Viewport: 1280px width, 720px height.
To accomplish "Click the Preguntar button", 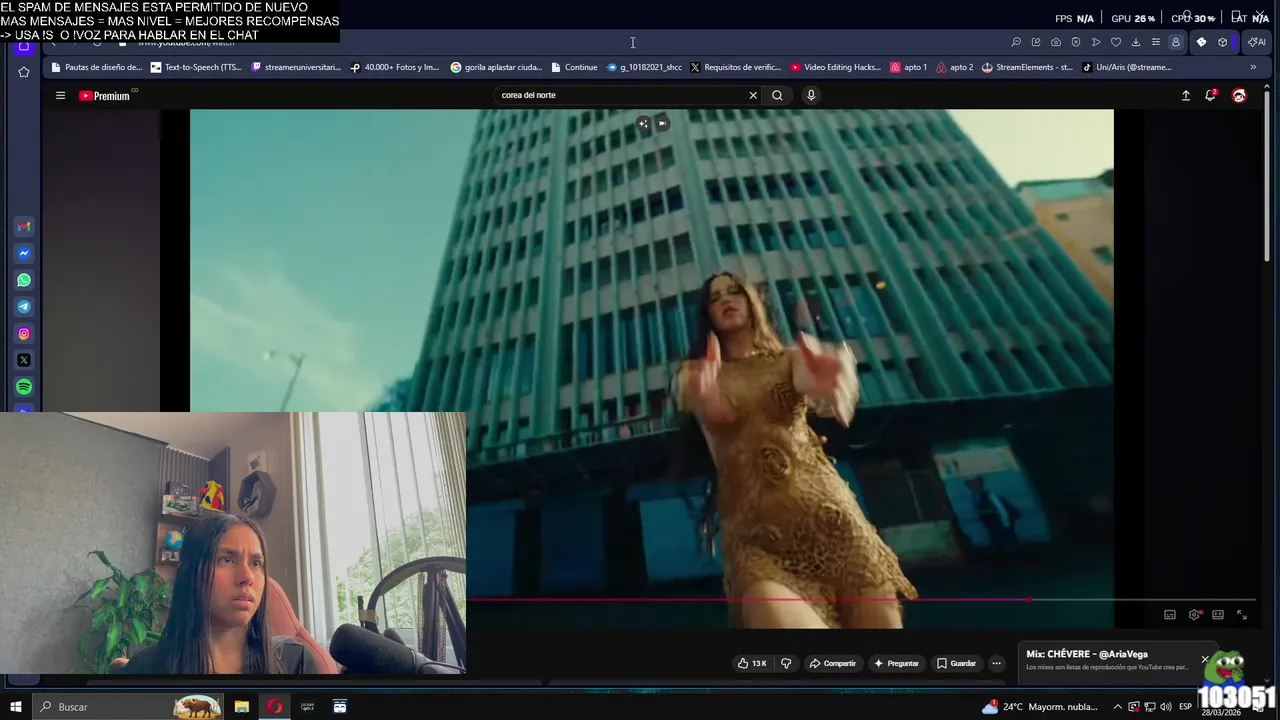I will click(x=896, y=663).
